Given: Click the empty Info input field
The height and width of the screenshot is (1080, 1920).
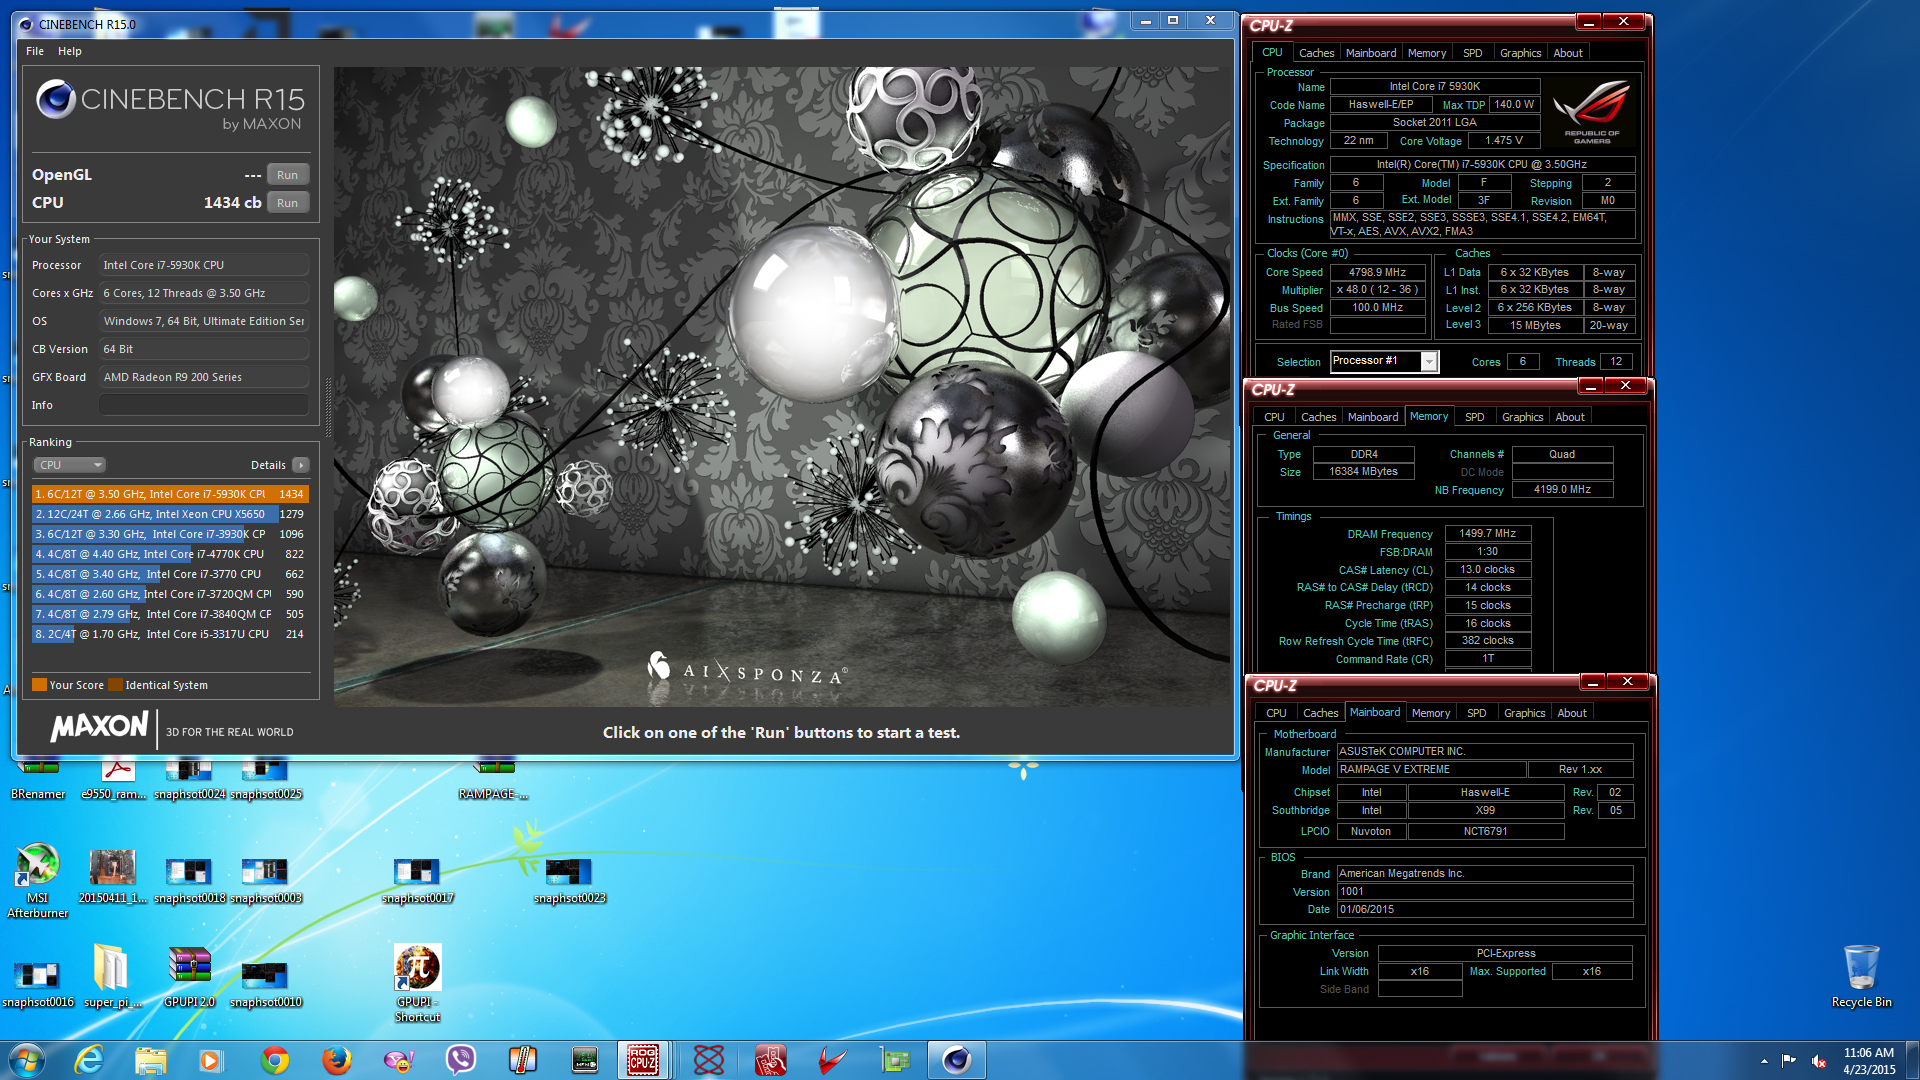Looking at the screenshot, I should [204, 405].
